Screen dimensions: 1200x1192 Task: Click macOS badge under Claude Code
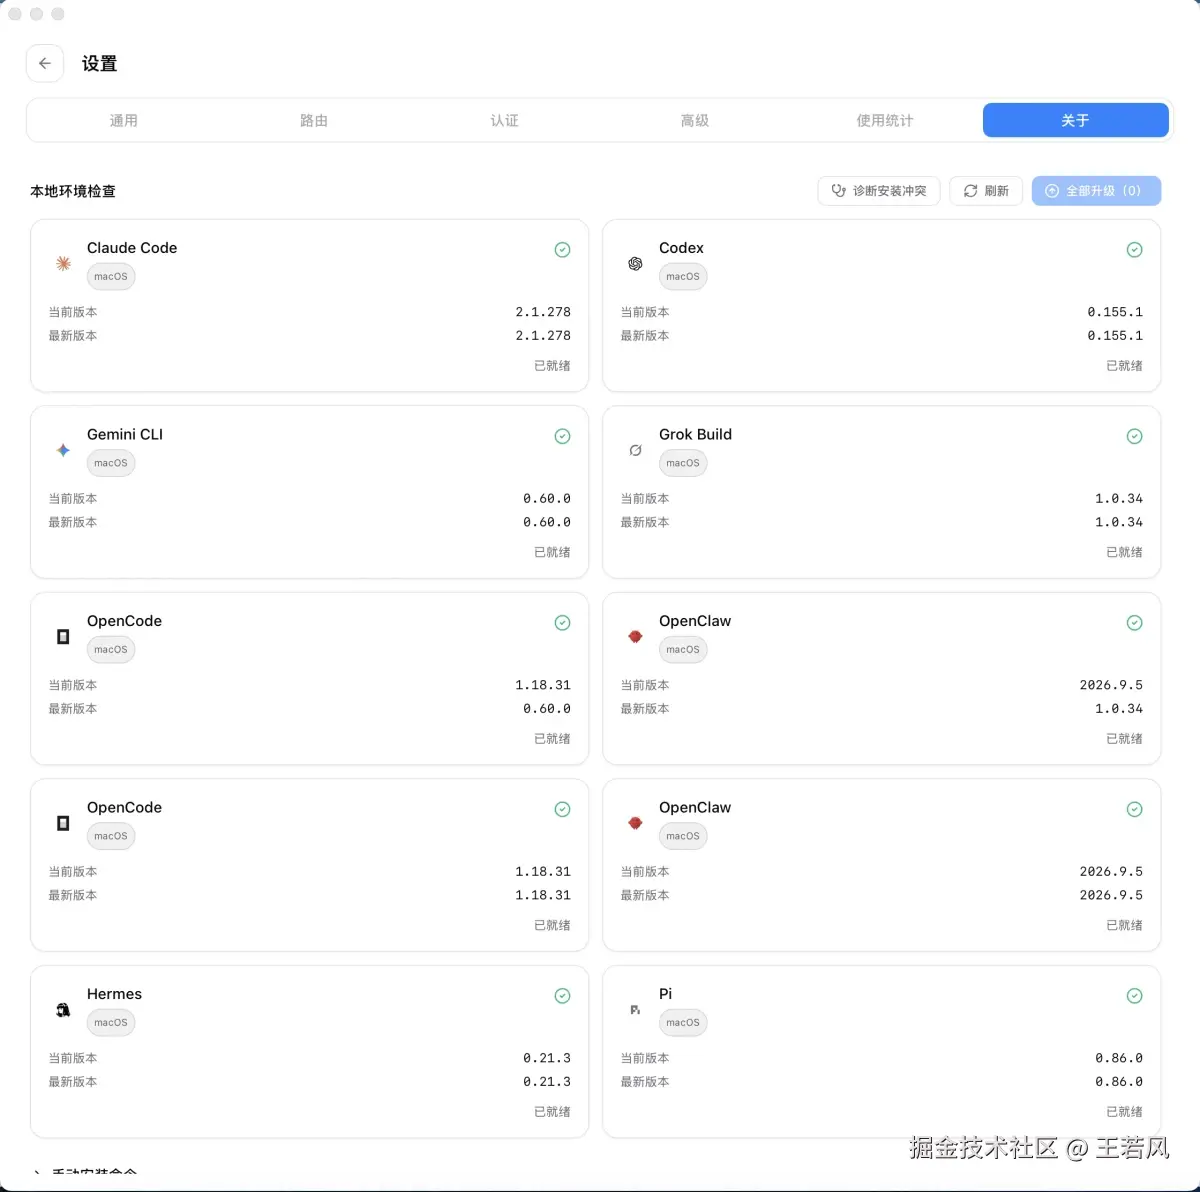click(x=111, y=277)
